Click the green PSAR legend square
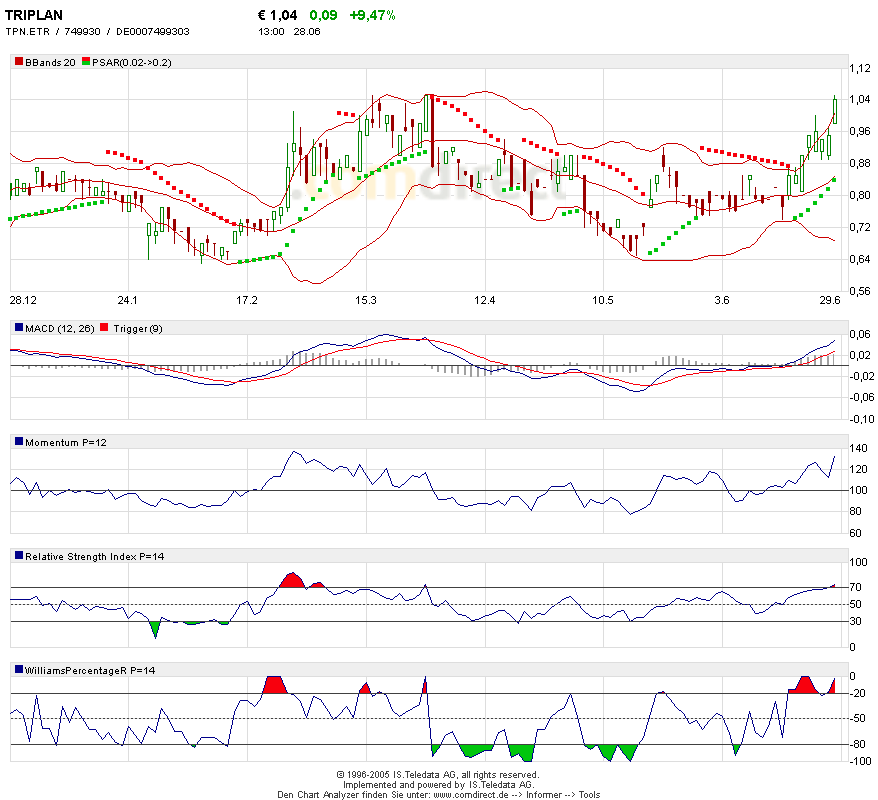This screenshot has width=878, height=800. (86, 62)
